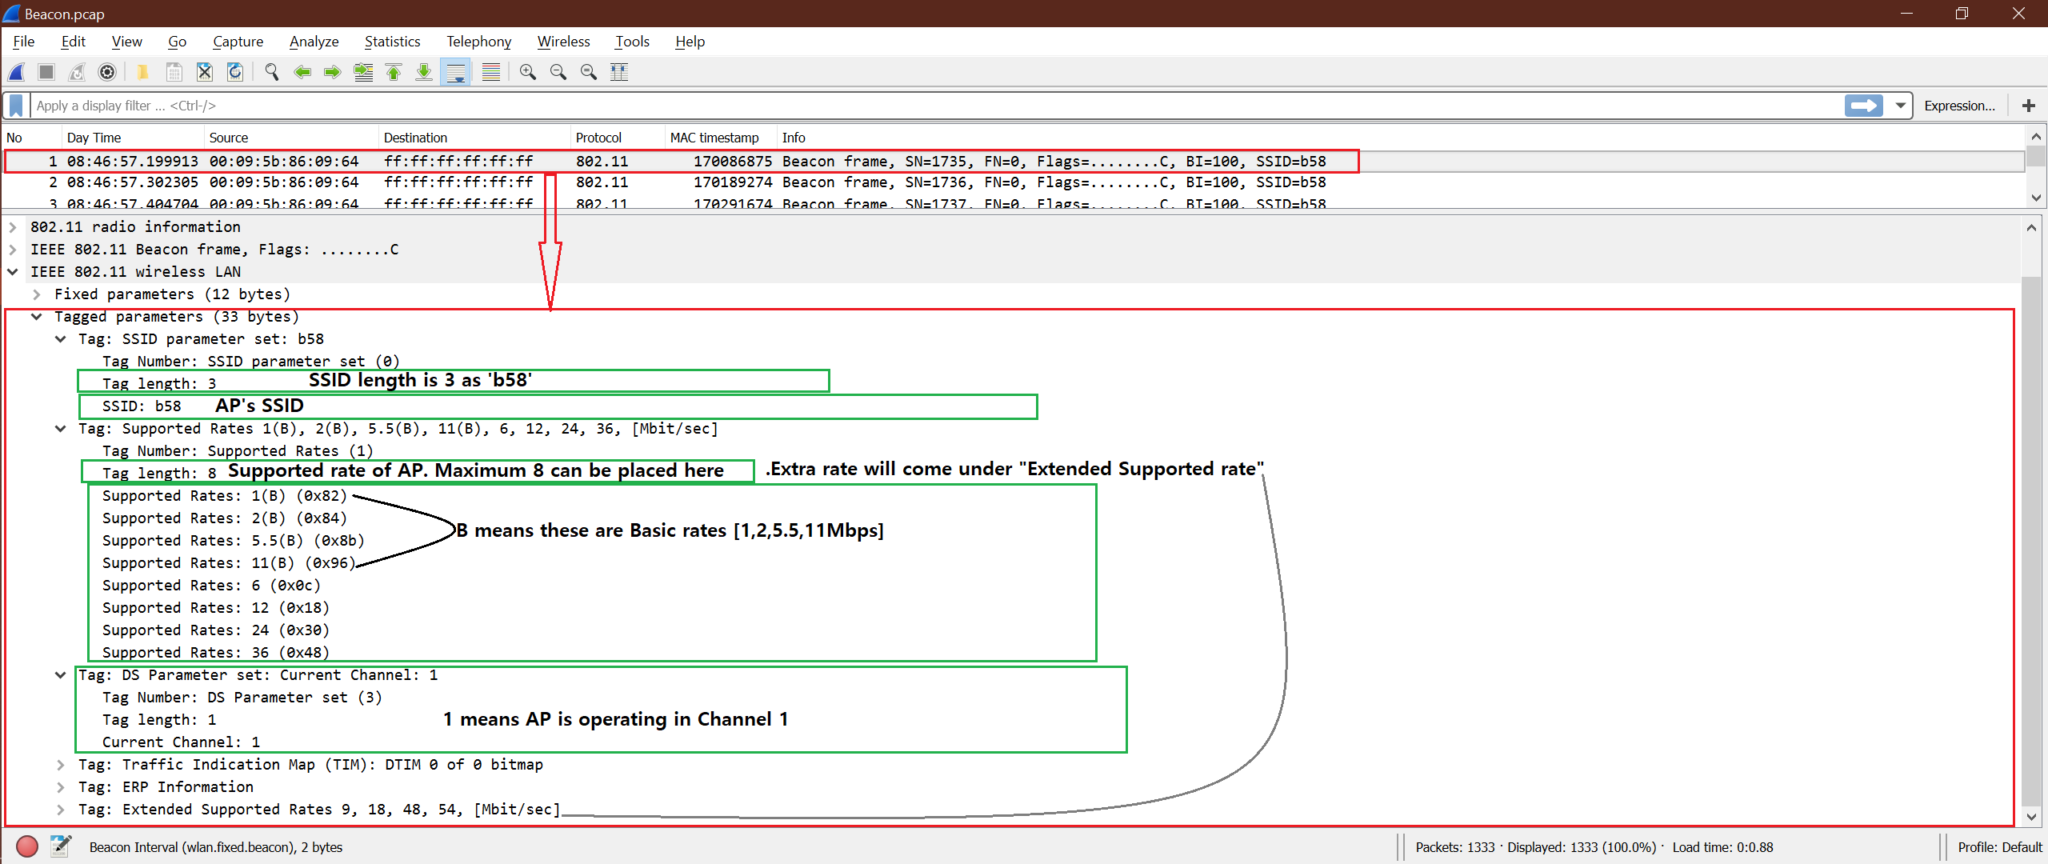Screen dimensions: 2048x864
Task: Click the Stop capture square icon
Action: [46, 72]
